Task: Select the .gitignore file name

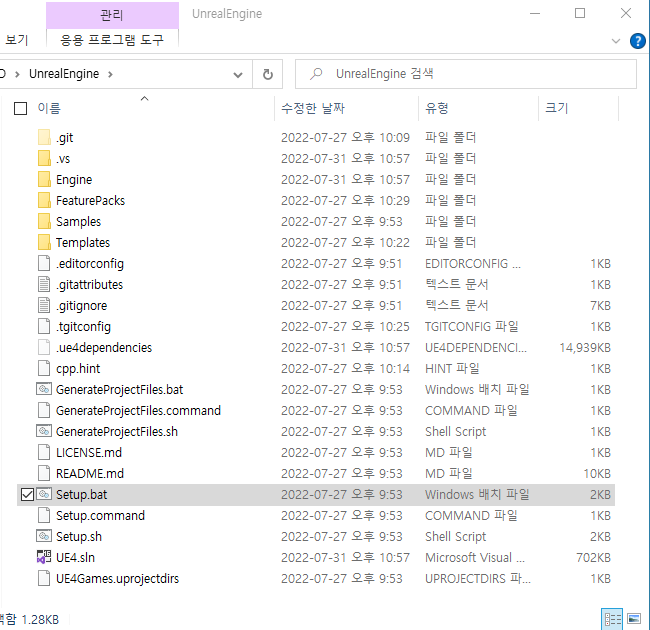Action: 82,305
